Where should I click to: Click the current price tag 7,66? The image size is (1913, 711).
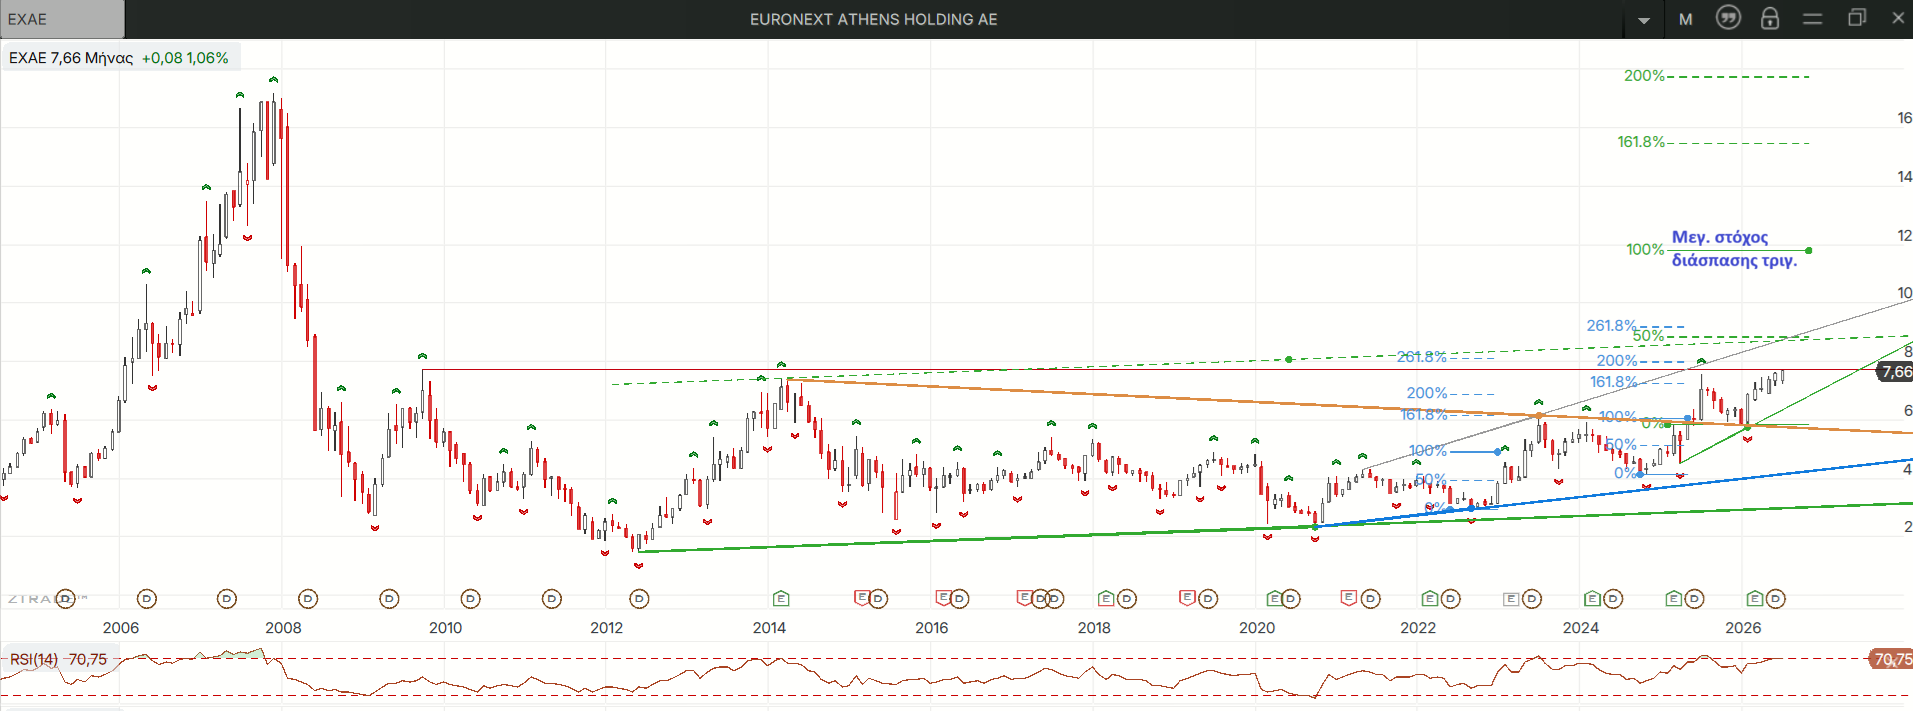(1896, 372)
